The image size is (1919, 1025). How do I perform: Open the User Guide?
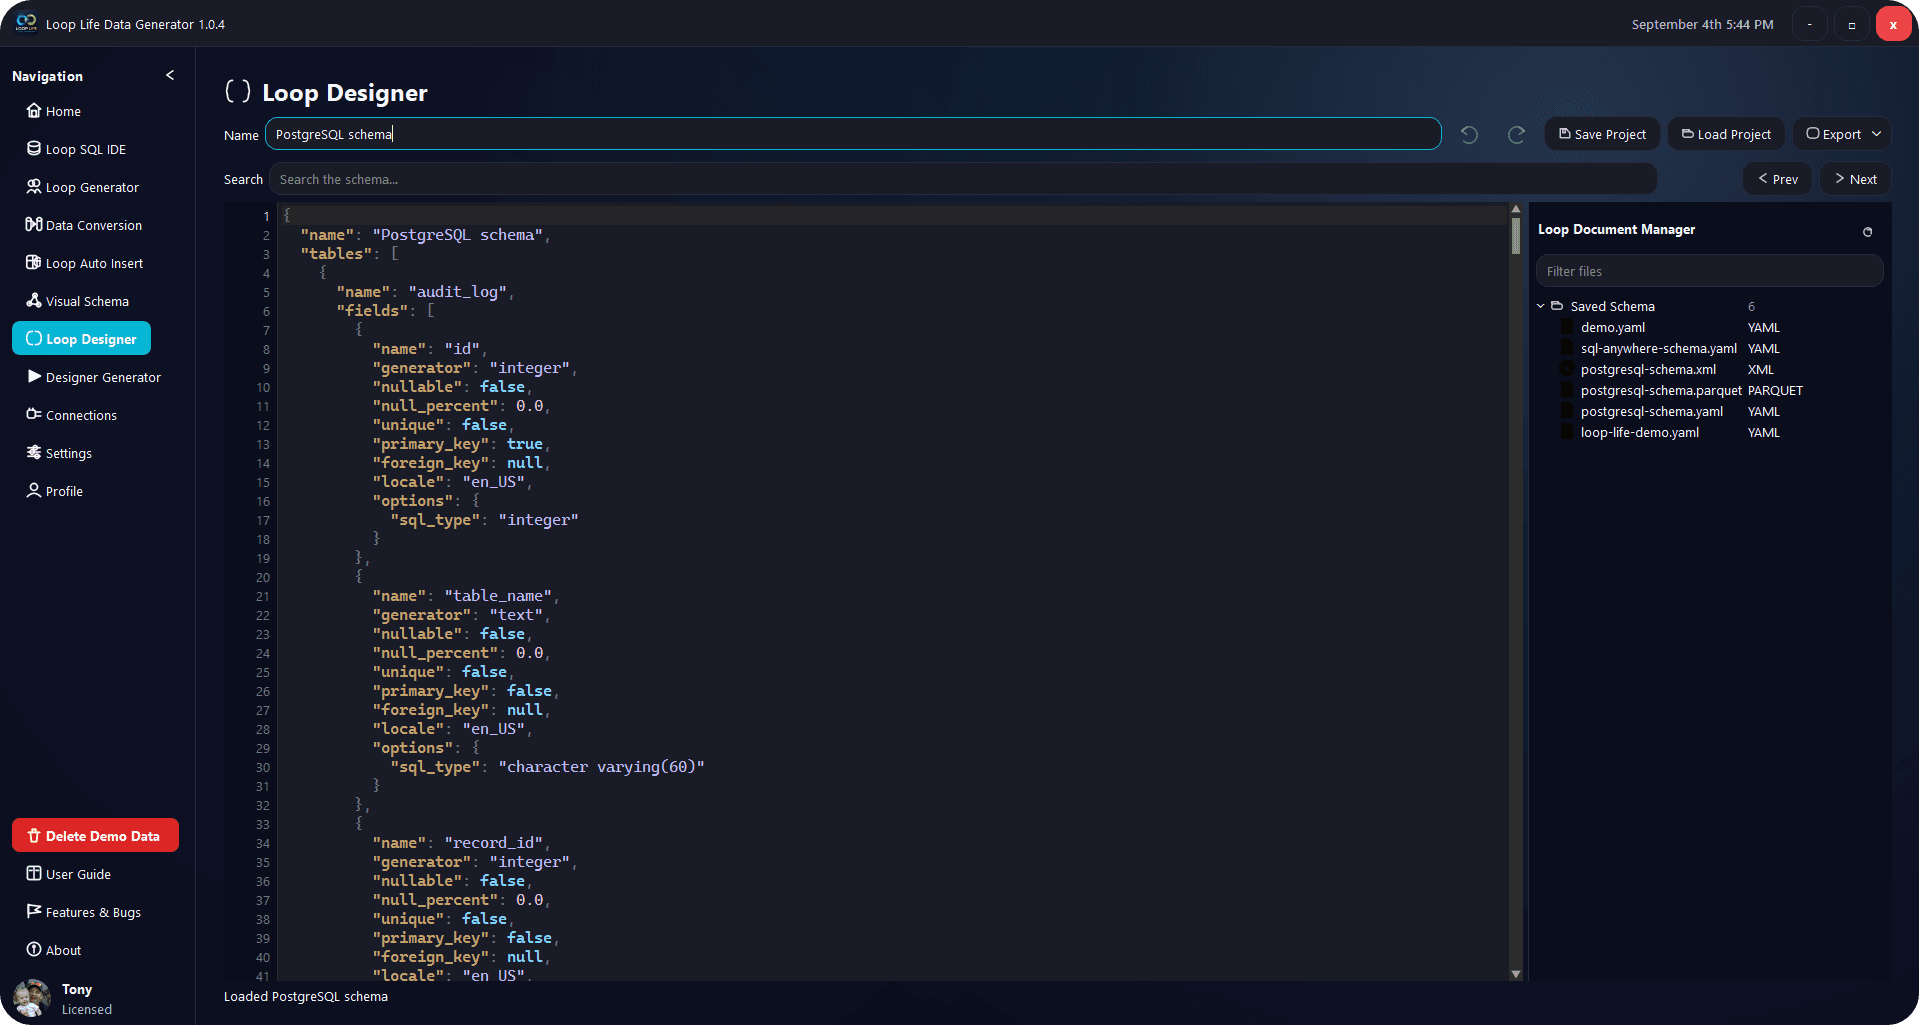tap(68, 874)
